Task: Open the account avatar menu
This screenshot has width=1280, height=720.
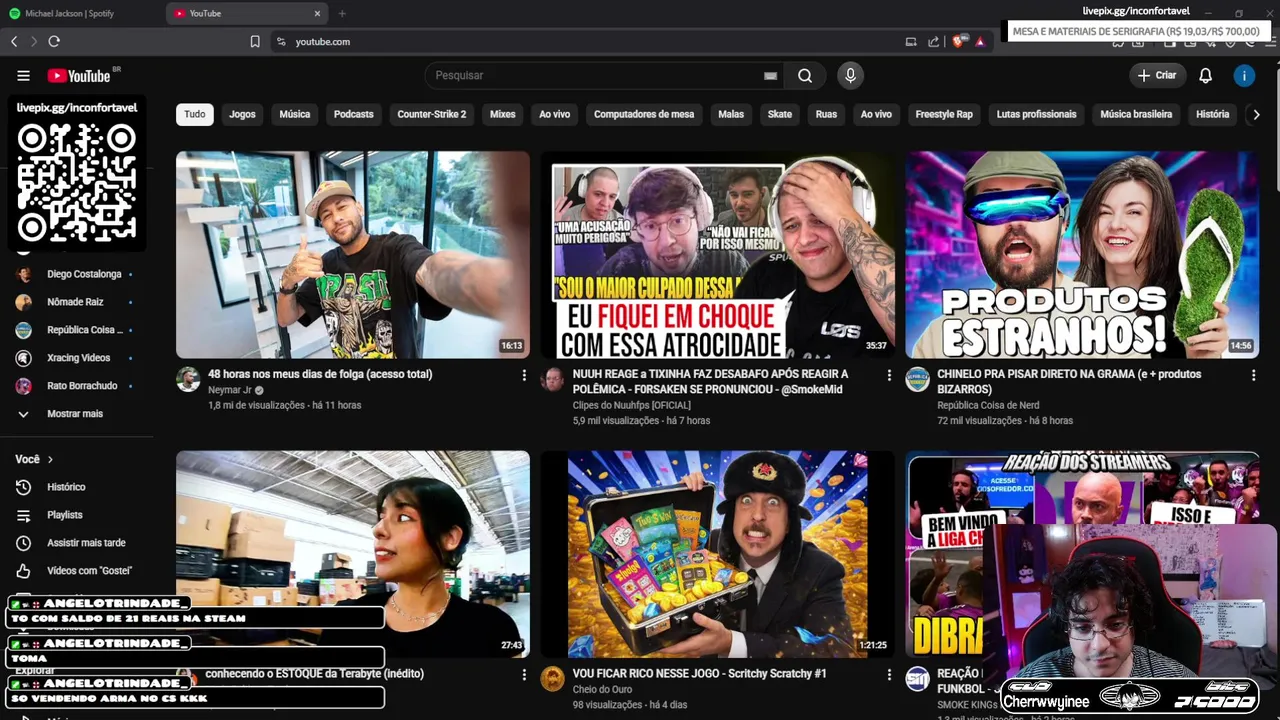Action: coord(1244,76)
